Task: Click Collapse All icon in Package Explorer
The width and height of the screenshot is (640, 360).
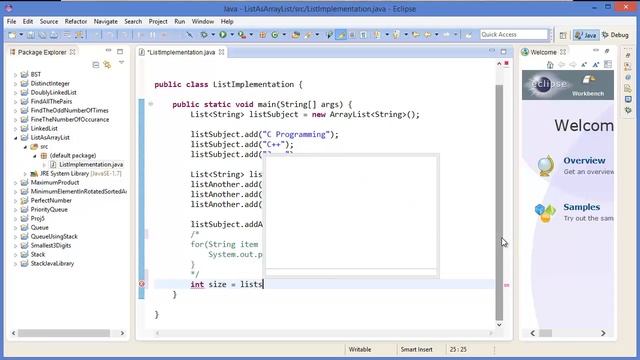Action: click(96, 65)
